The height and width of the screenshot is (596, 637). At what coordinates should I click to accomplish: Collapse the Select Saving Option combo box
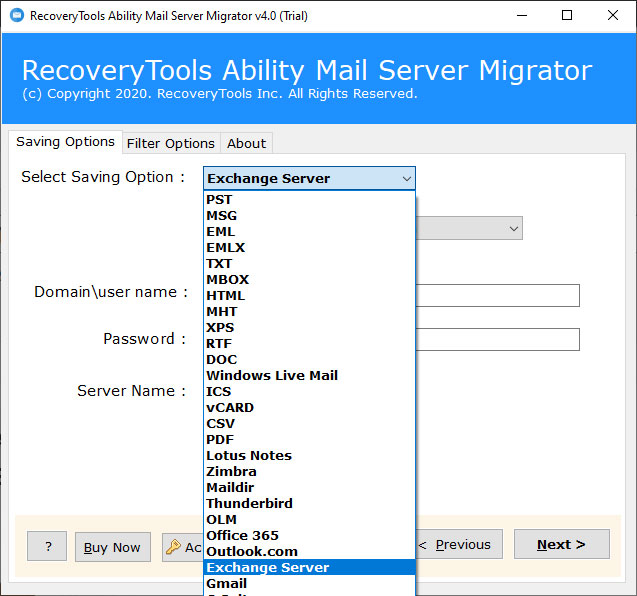coord(405,179)
